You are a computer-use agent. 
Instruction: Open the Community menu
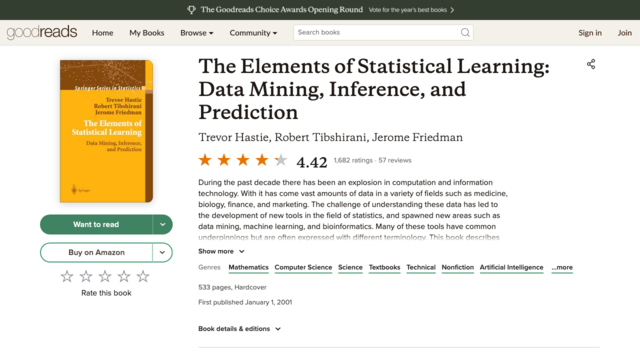253,33
